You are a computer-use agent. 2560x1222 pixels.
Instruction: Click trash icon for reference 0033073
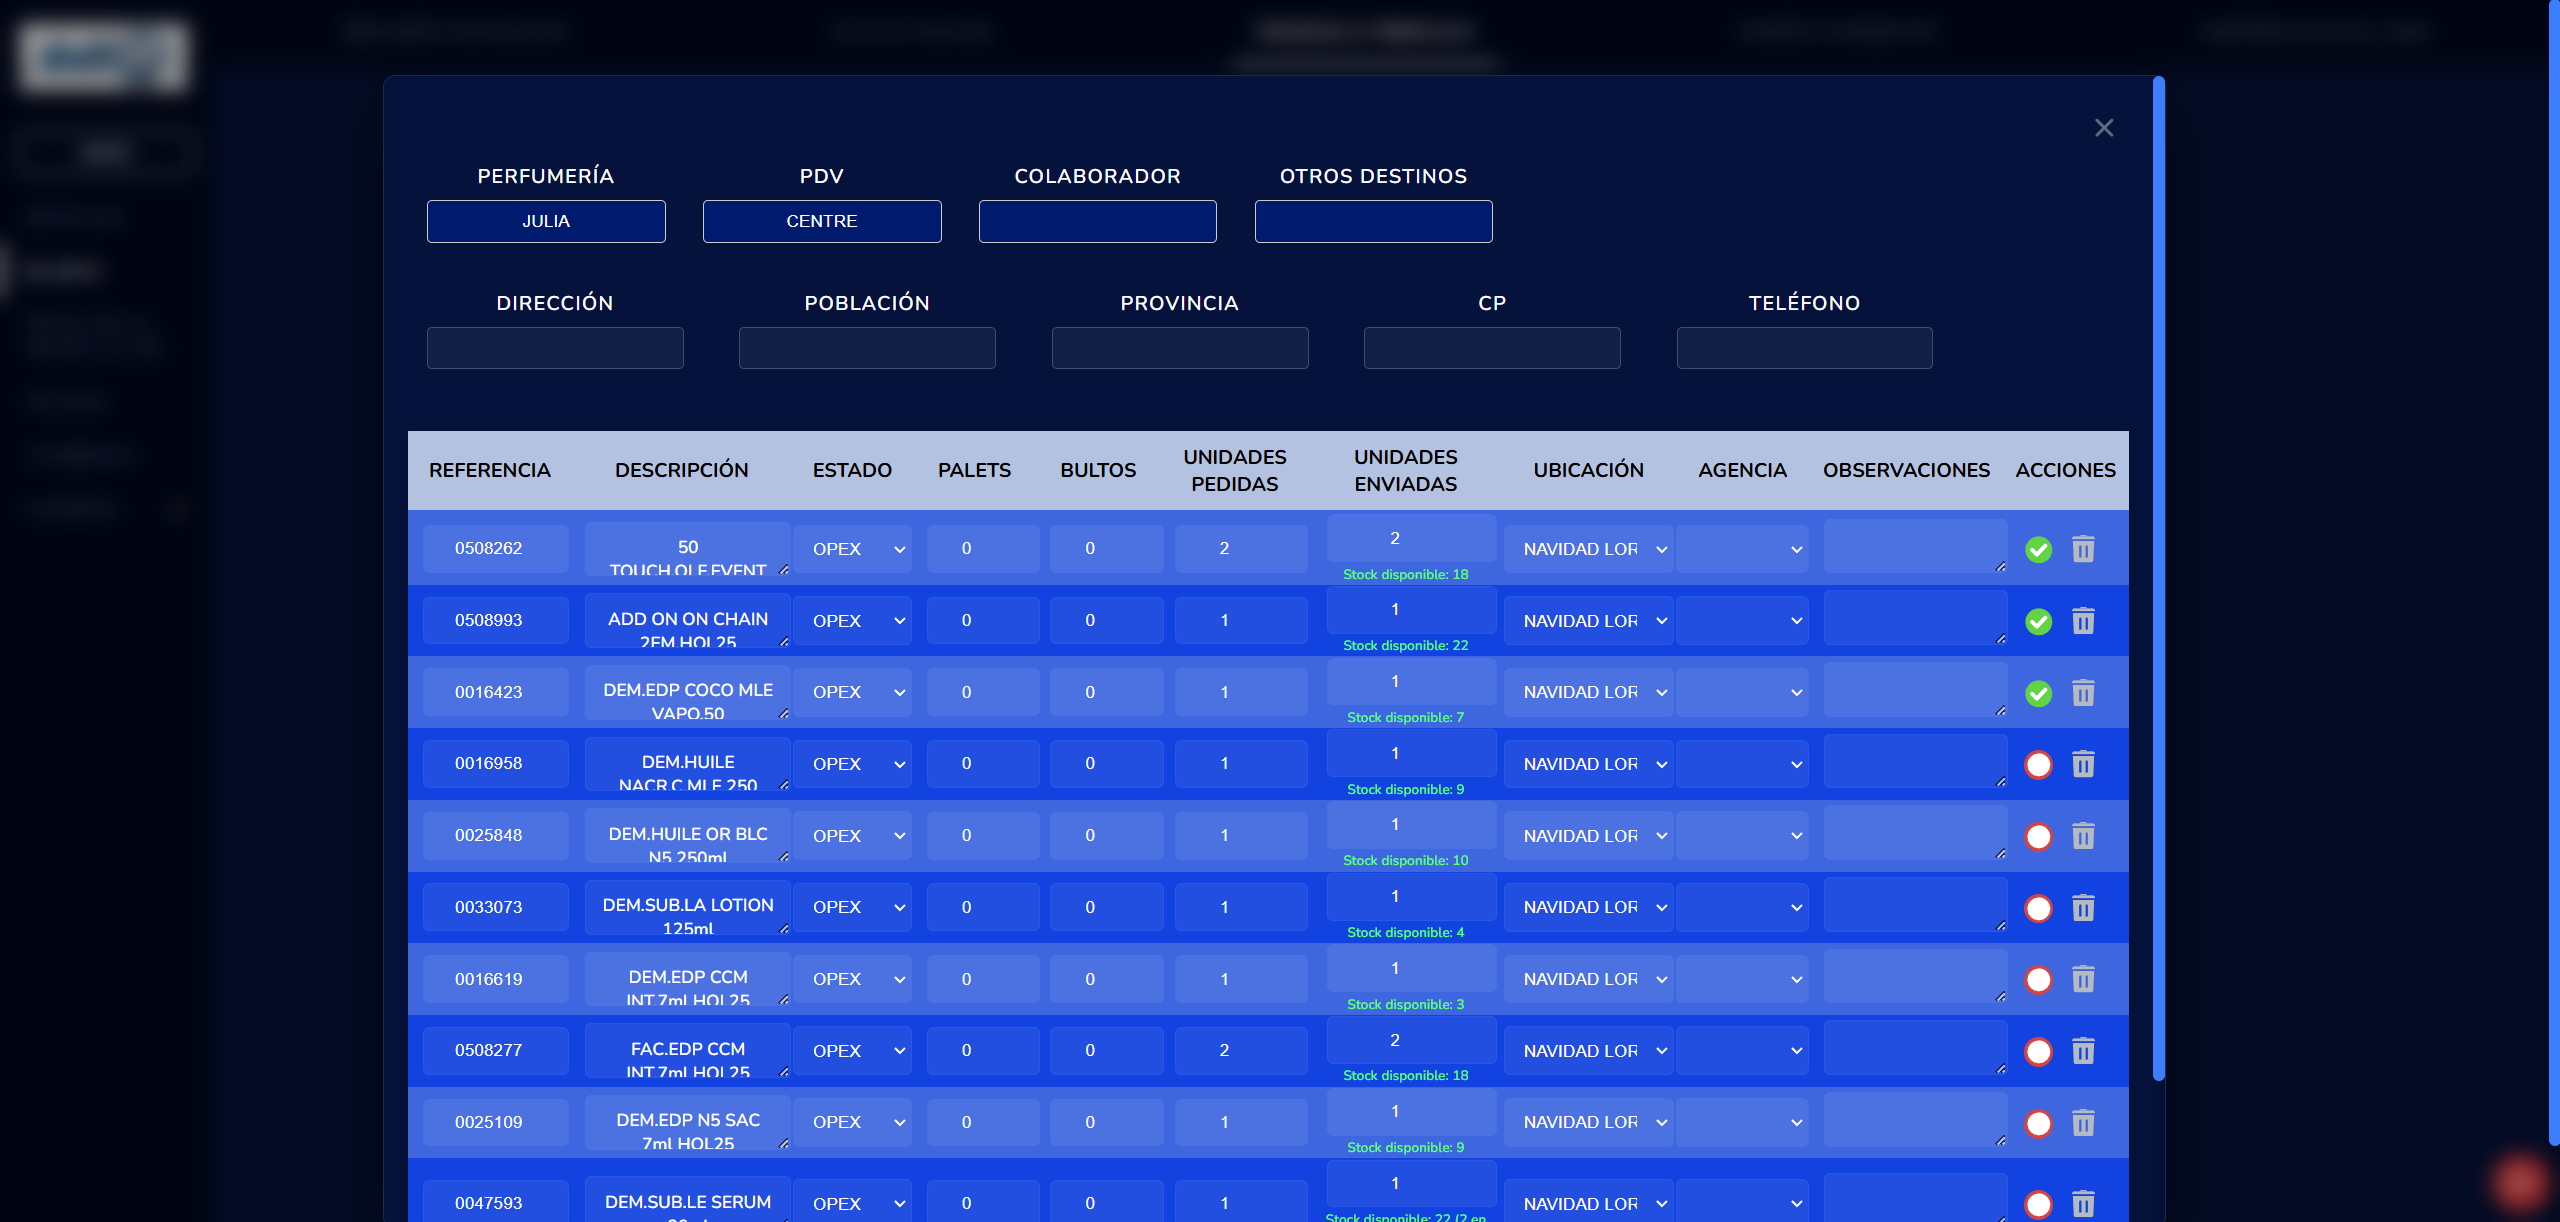coord(2083,908)
